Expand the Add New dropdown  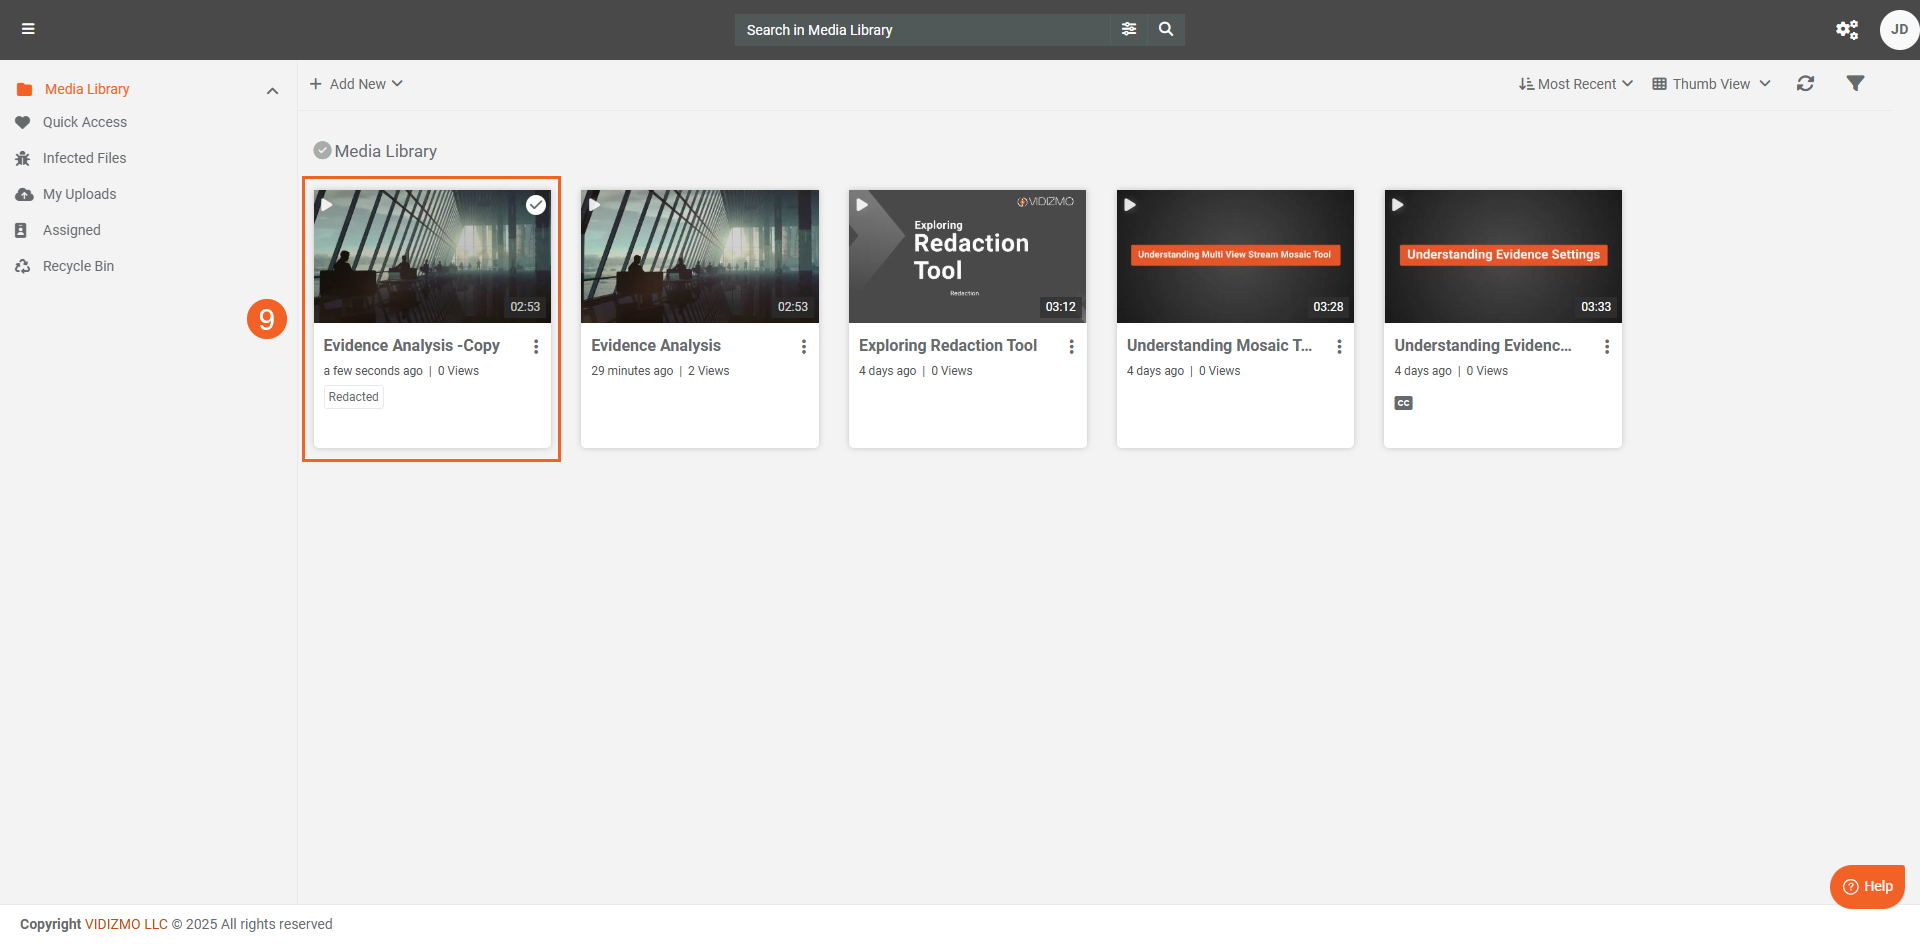click(x=357, y=84)
